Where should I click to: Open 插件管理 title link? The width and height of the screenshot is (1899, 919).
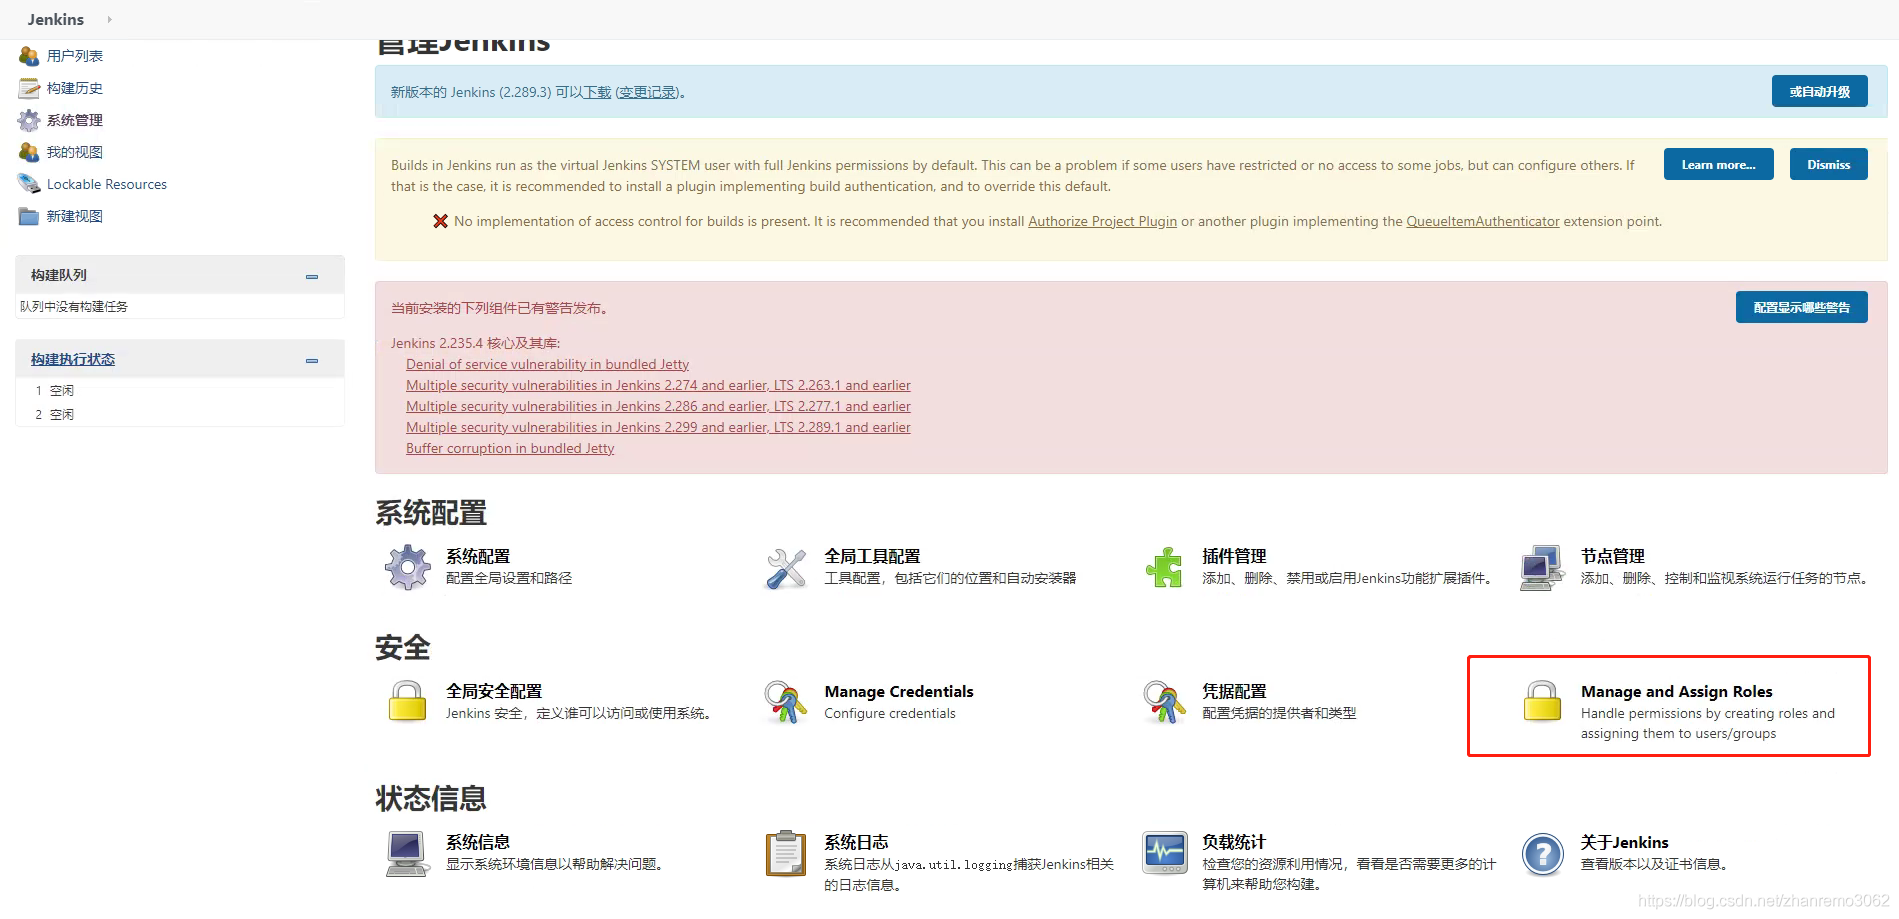1234,556
